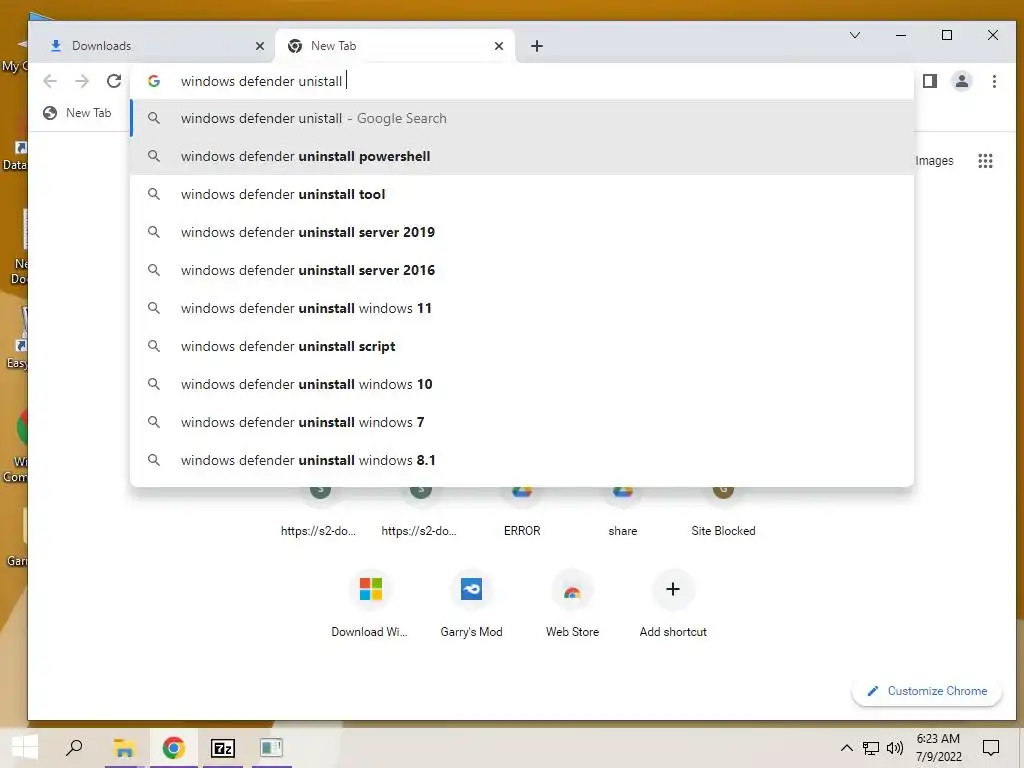Viewport: 1024px width, 768px height.
Task: Click the New Tab bookmark
Action: [77, 113]
